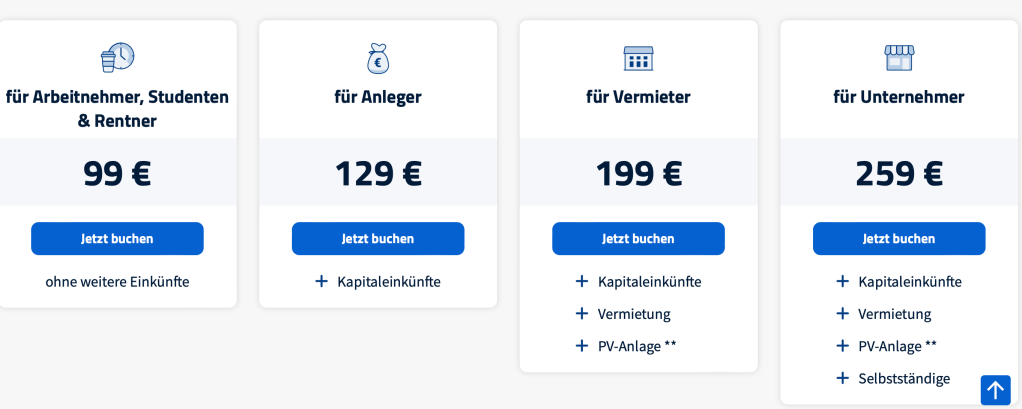Click plus icon beside Selbstständige
This screenshot has width=1022, height=409.
click(843, 378)
